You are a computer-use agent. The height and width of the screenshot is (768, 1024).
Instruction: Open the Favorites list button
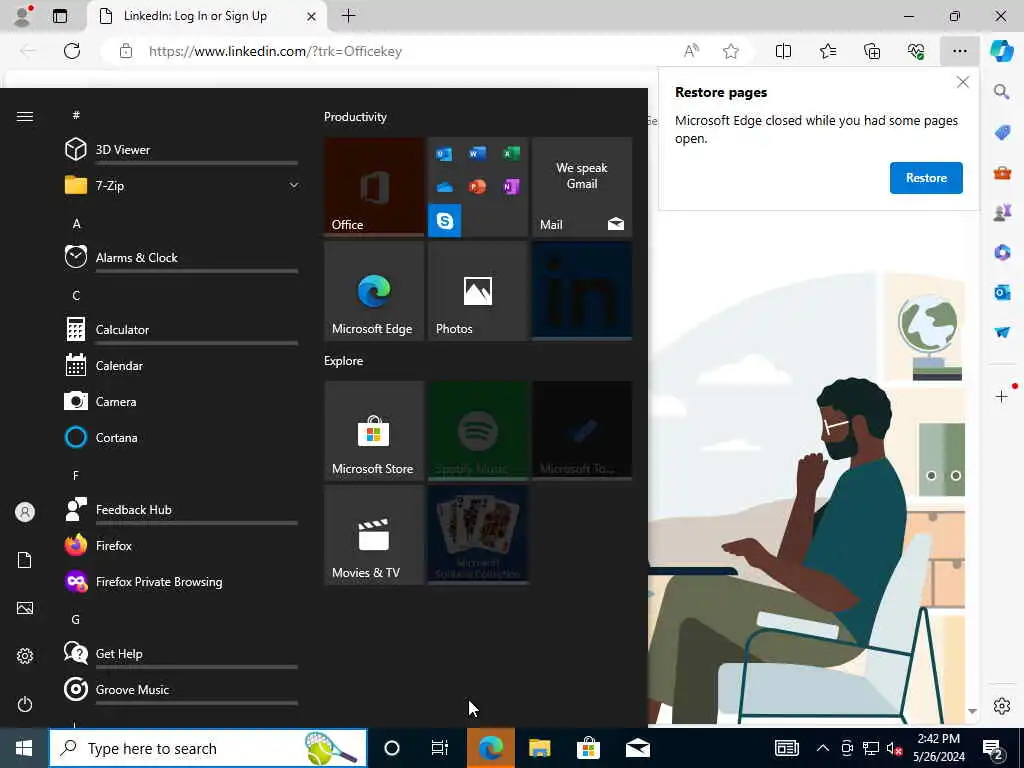point(828,51)
